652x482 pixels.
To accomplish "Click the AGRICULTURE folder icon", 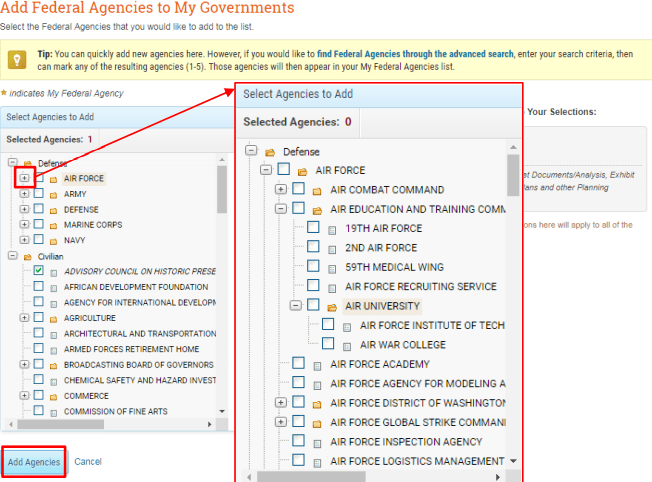I will pyautogui.click(x=53, y=318).
